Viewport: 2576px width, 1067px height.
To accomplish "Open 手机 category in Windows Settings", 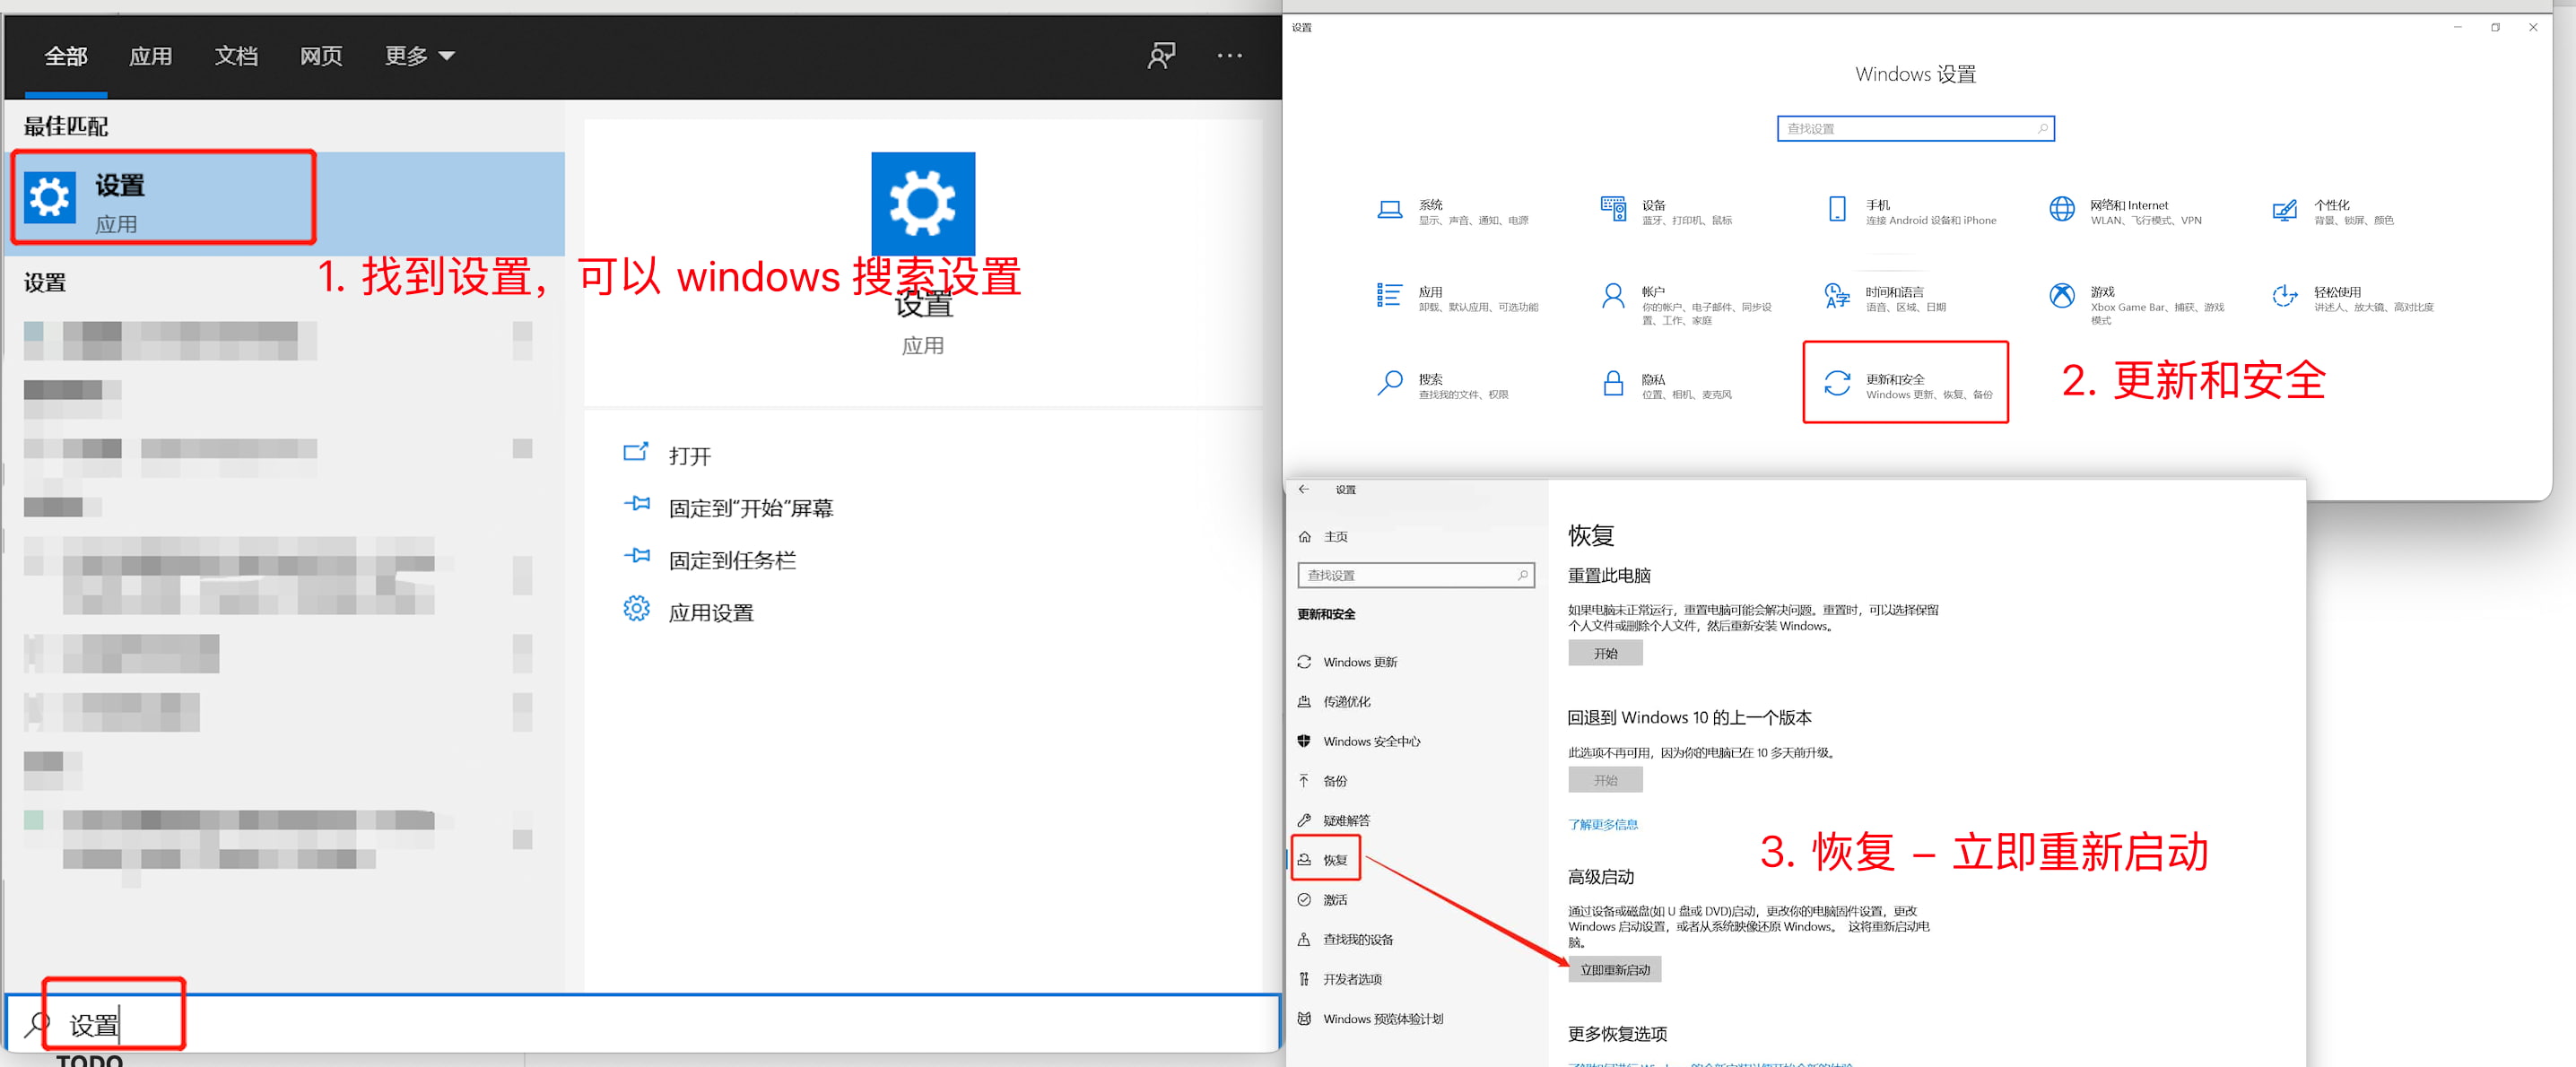I will point(1911,211).
